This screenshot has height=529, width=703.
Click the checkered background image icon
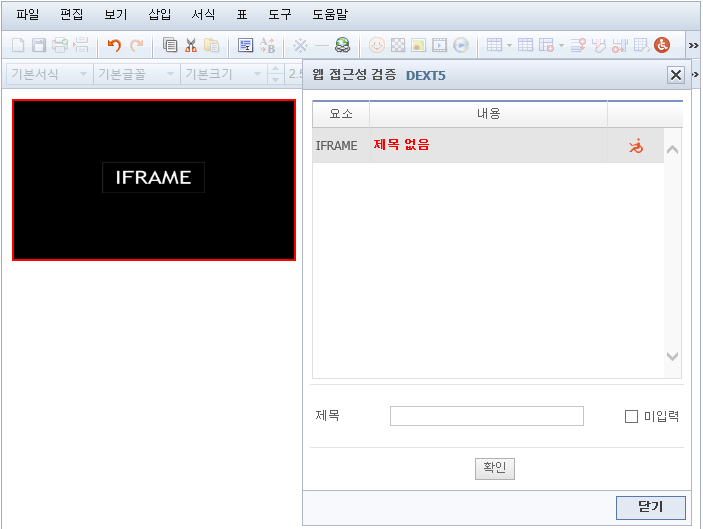pyautogui.click(x=398, y=45)
